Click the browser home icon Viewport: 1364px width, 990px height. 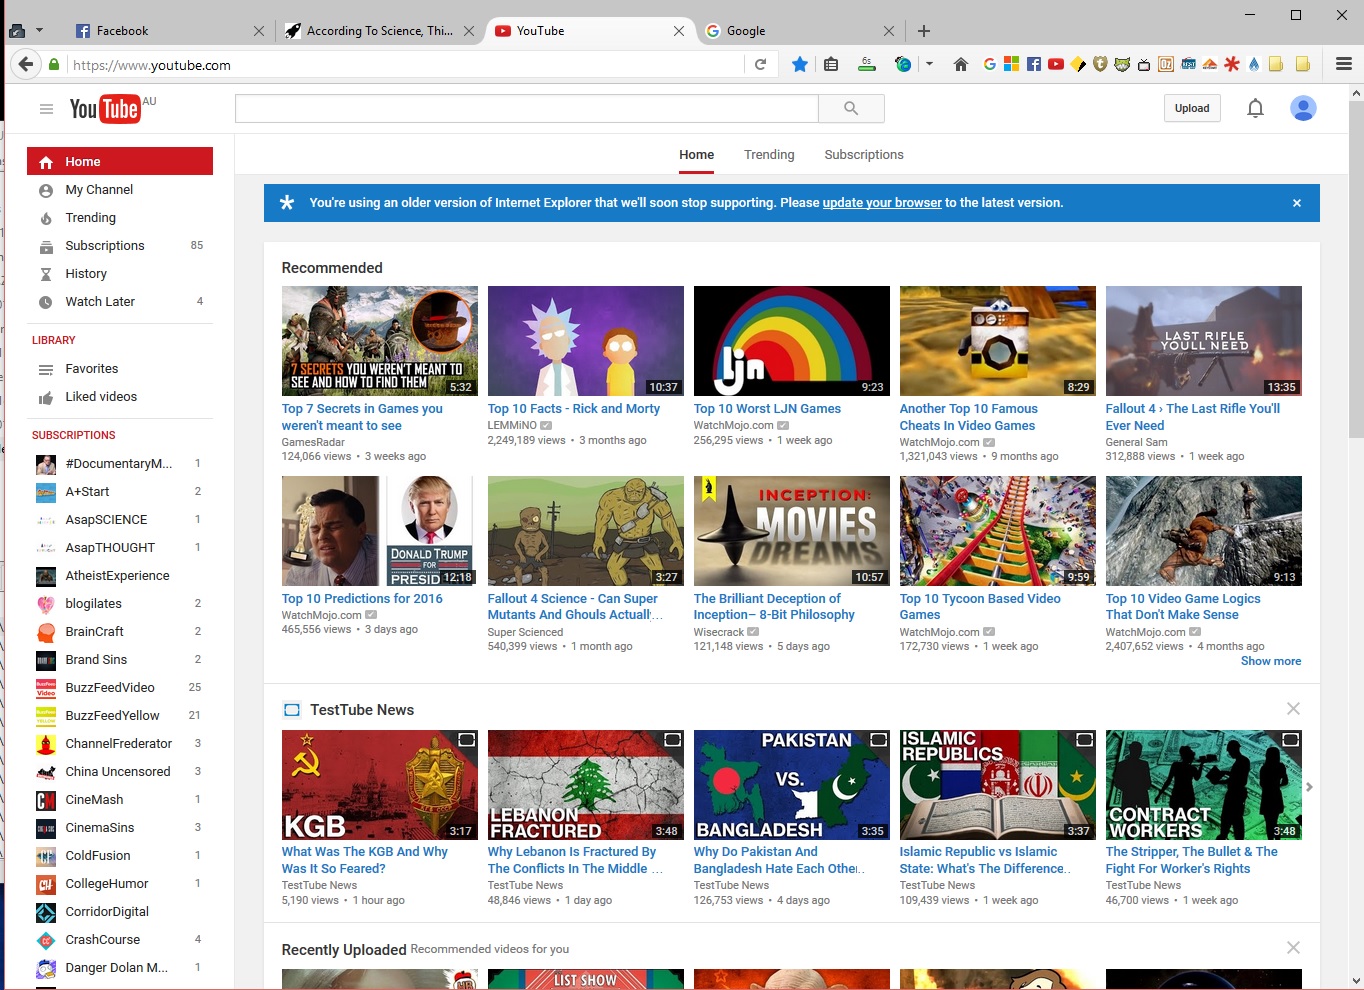[x=961, y=65]
